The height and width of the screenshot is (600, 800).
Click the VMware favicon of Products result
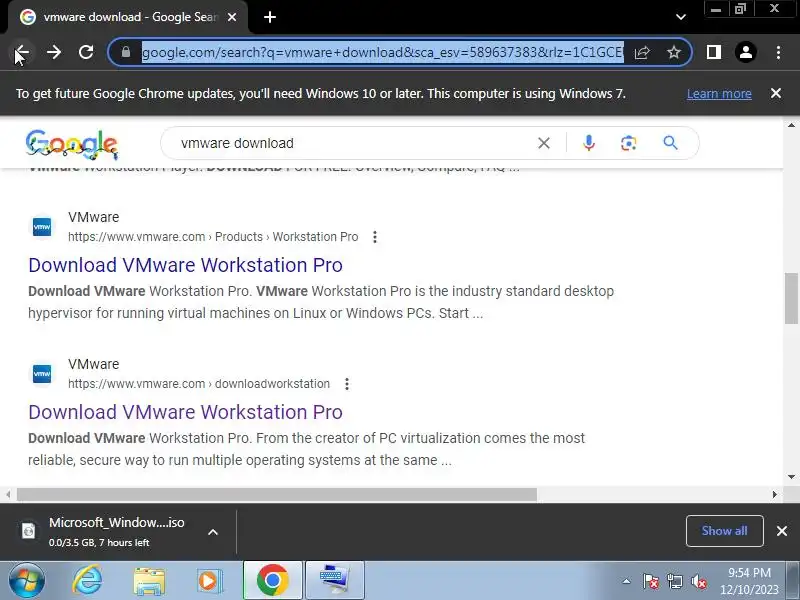(42, 227)
